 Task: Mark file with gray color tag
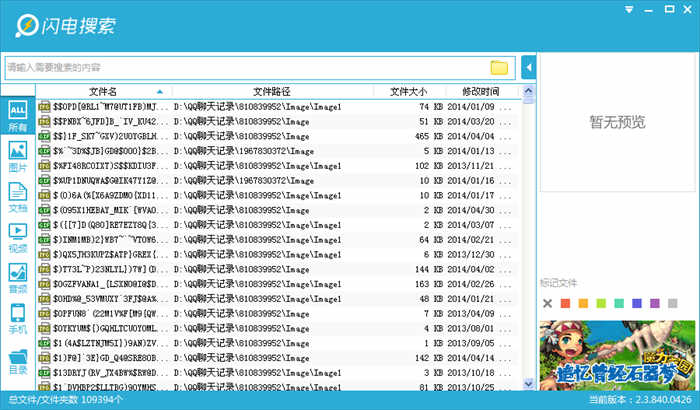coord(673,304)
